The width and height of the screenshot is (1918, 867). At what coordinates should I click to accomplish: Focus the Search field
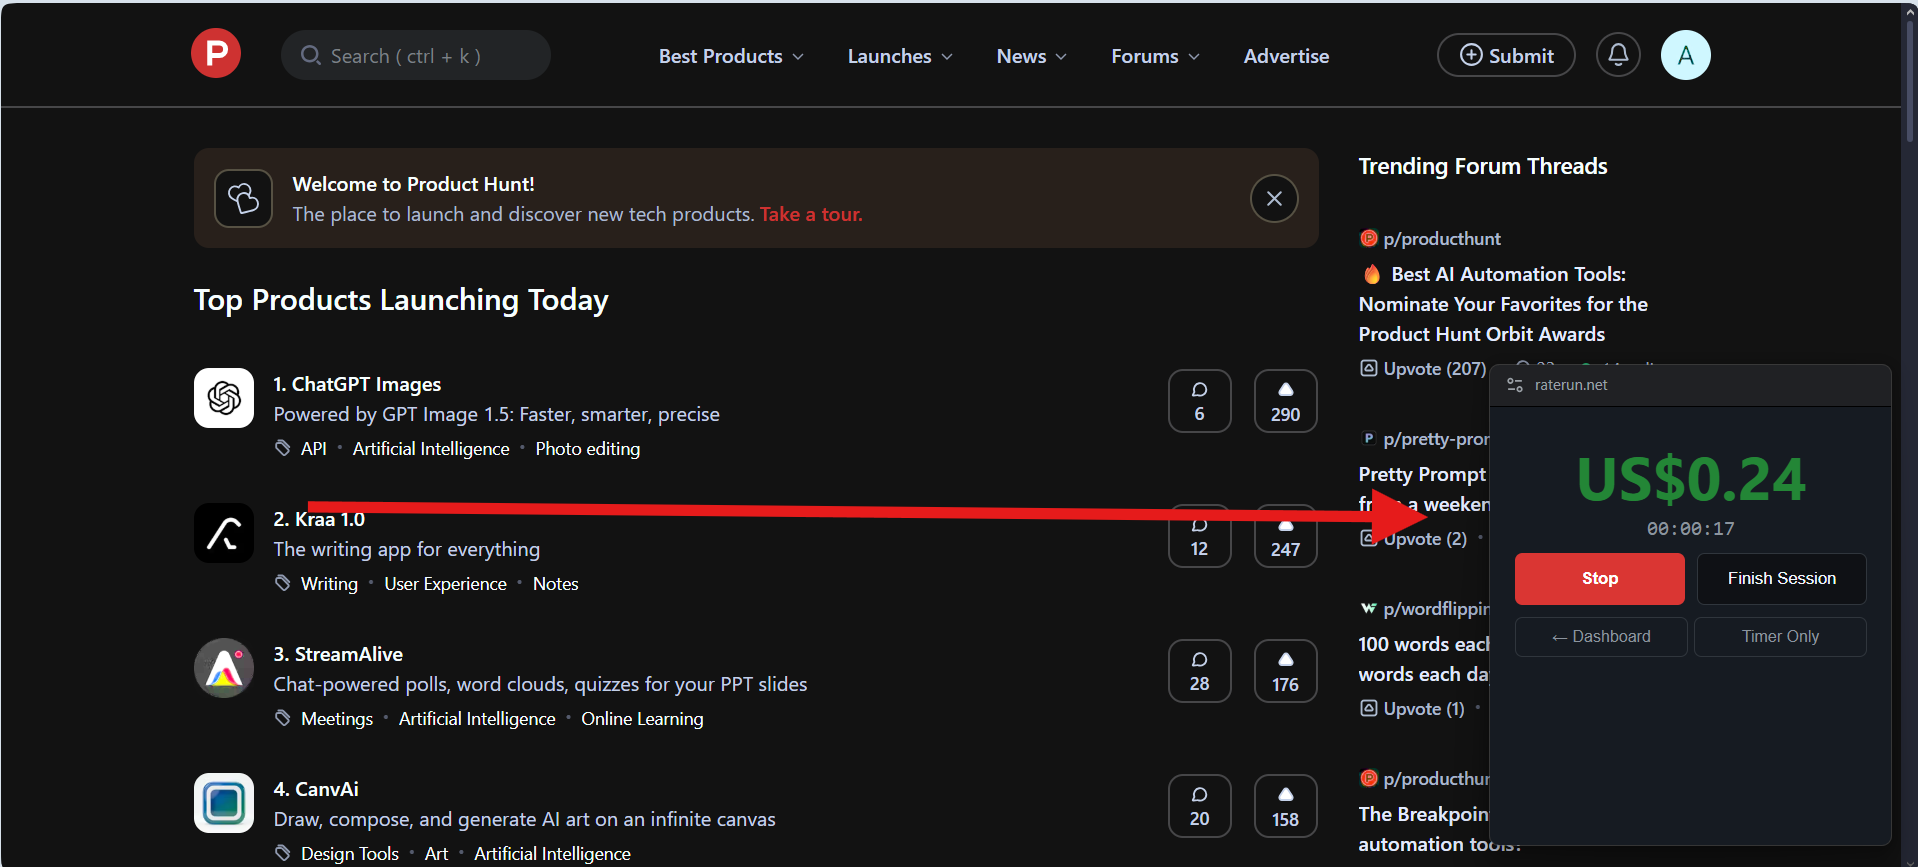(x=416, y=55)
